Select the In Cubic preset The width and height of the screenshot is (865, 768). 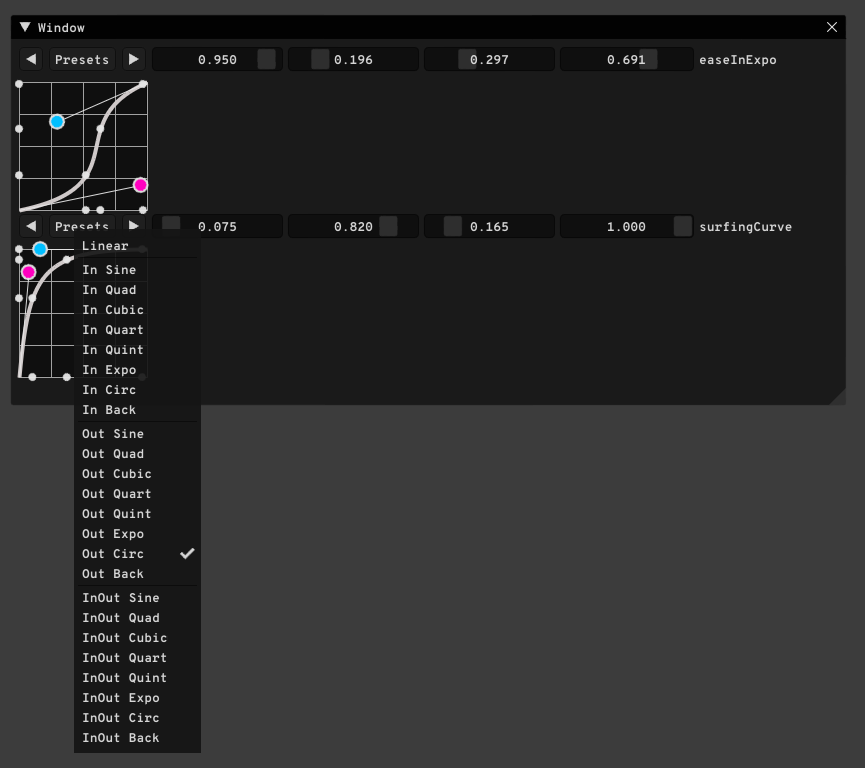137,310
